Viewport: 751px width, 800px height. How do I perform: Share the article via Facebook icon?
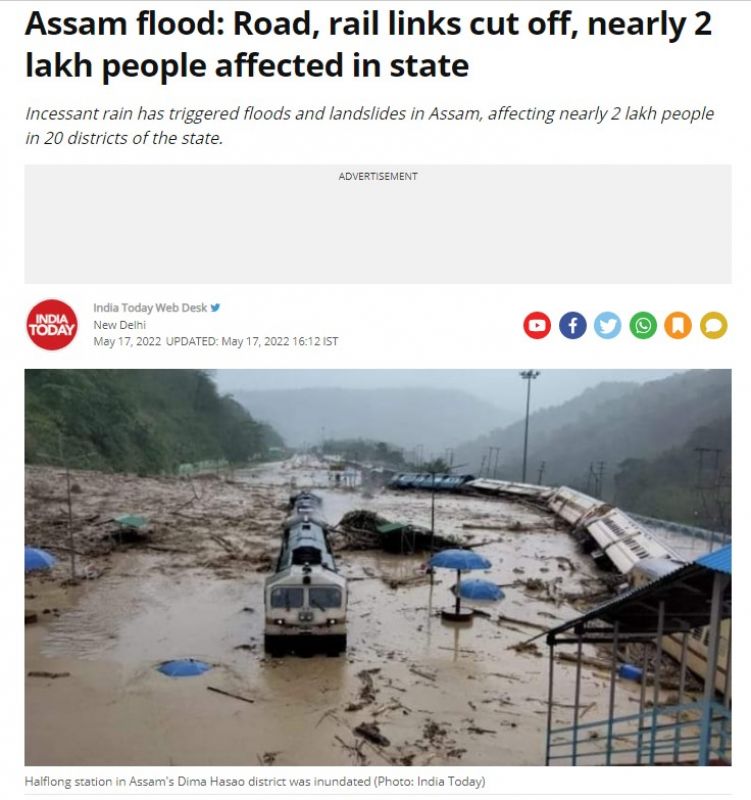tap(572, 325)
